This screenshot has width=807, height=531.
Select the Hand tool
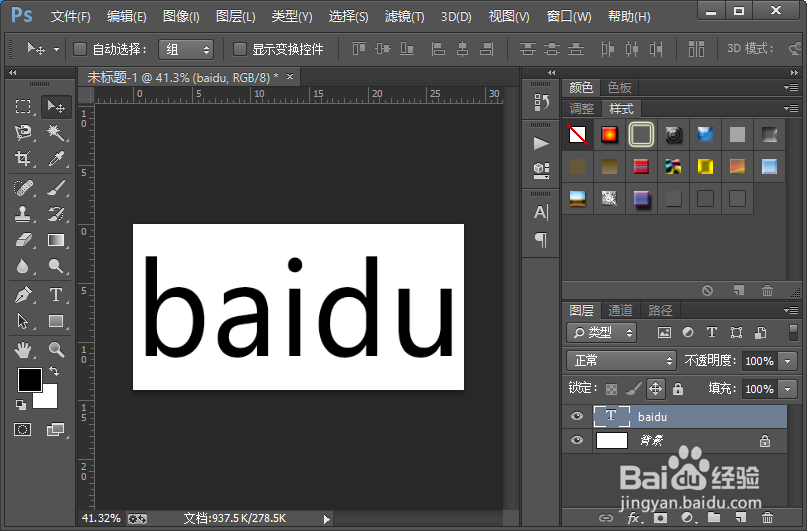coord(23,350)
